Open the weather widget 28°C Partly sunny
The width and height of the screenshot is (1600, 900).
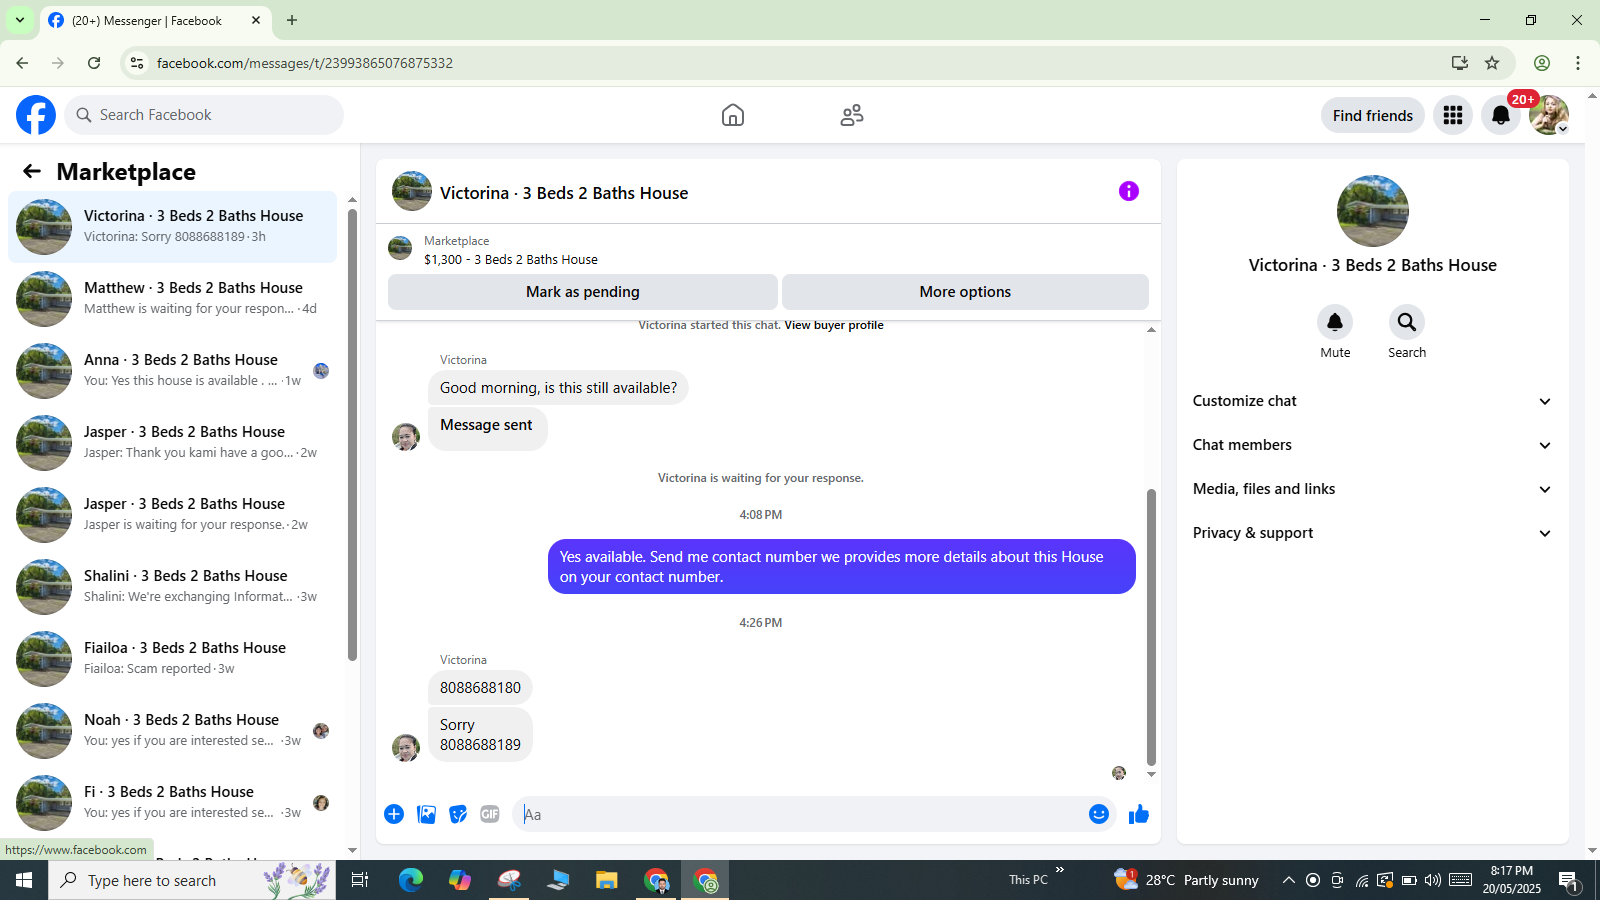pos(1187,880)
